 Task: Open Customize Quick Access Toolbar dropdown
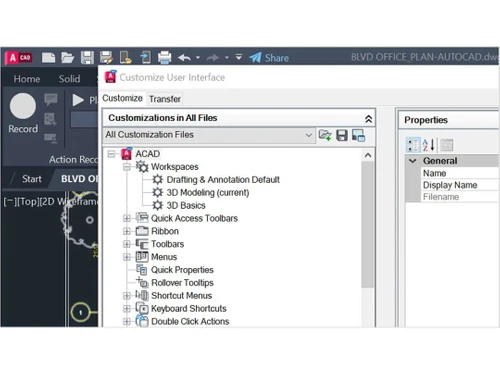tap(239, 57)
